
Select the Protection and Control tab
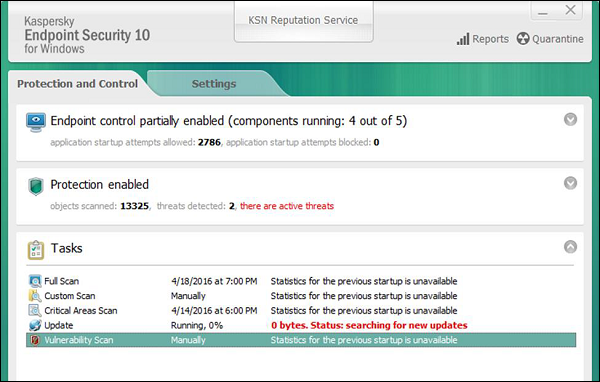[x=77, y=83]
